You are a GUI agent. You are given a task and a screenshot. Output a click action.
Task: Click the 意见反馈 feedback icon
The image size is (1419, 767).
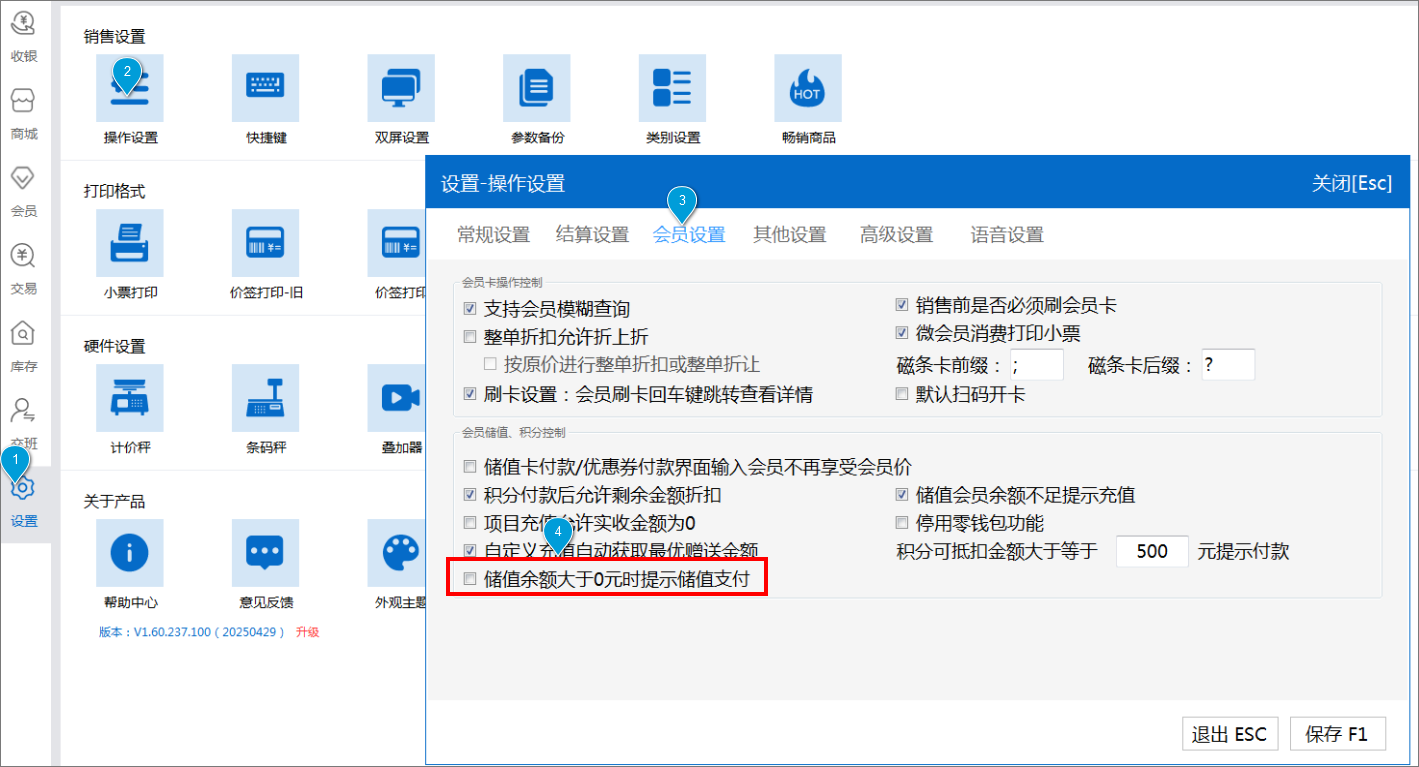click(265, 554)
